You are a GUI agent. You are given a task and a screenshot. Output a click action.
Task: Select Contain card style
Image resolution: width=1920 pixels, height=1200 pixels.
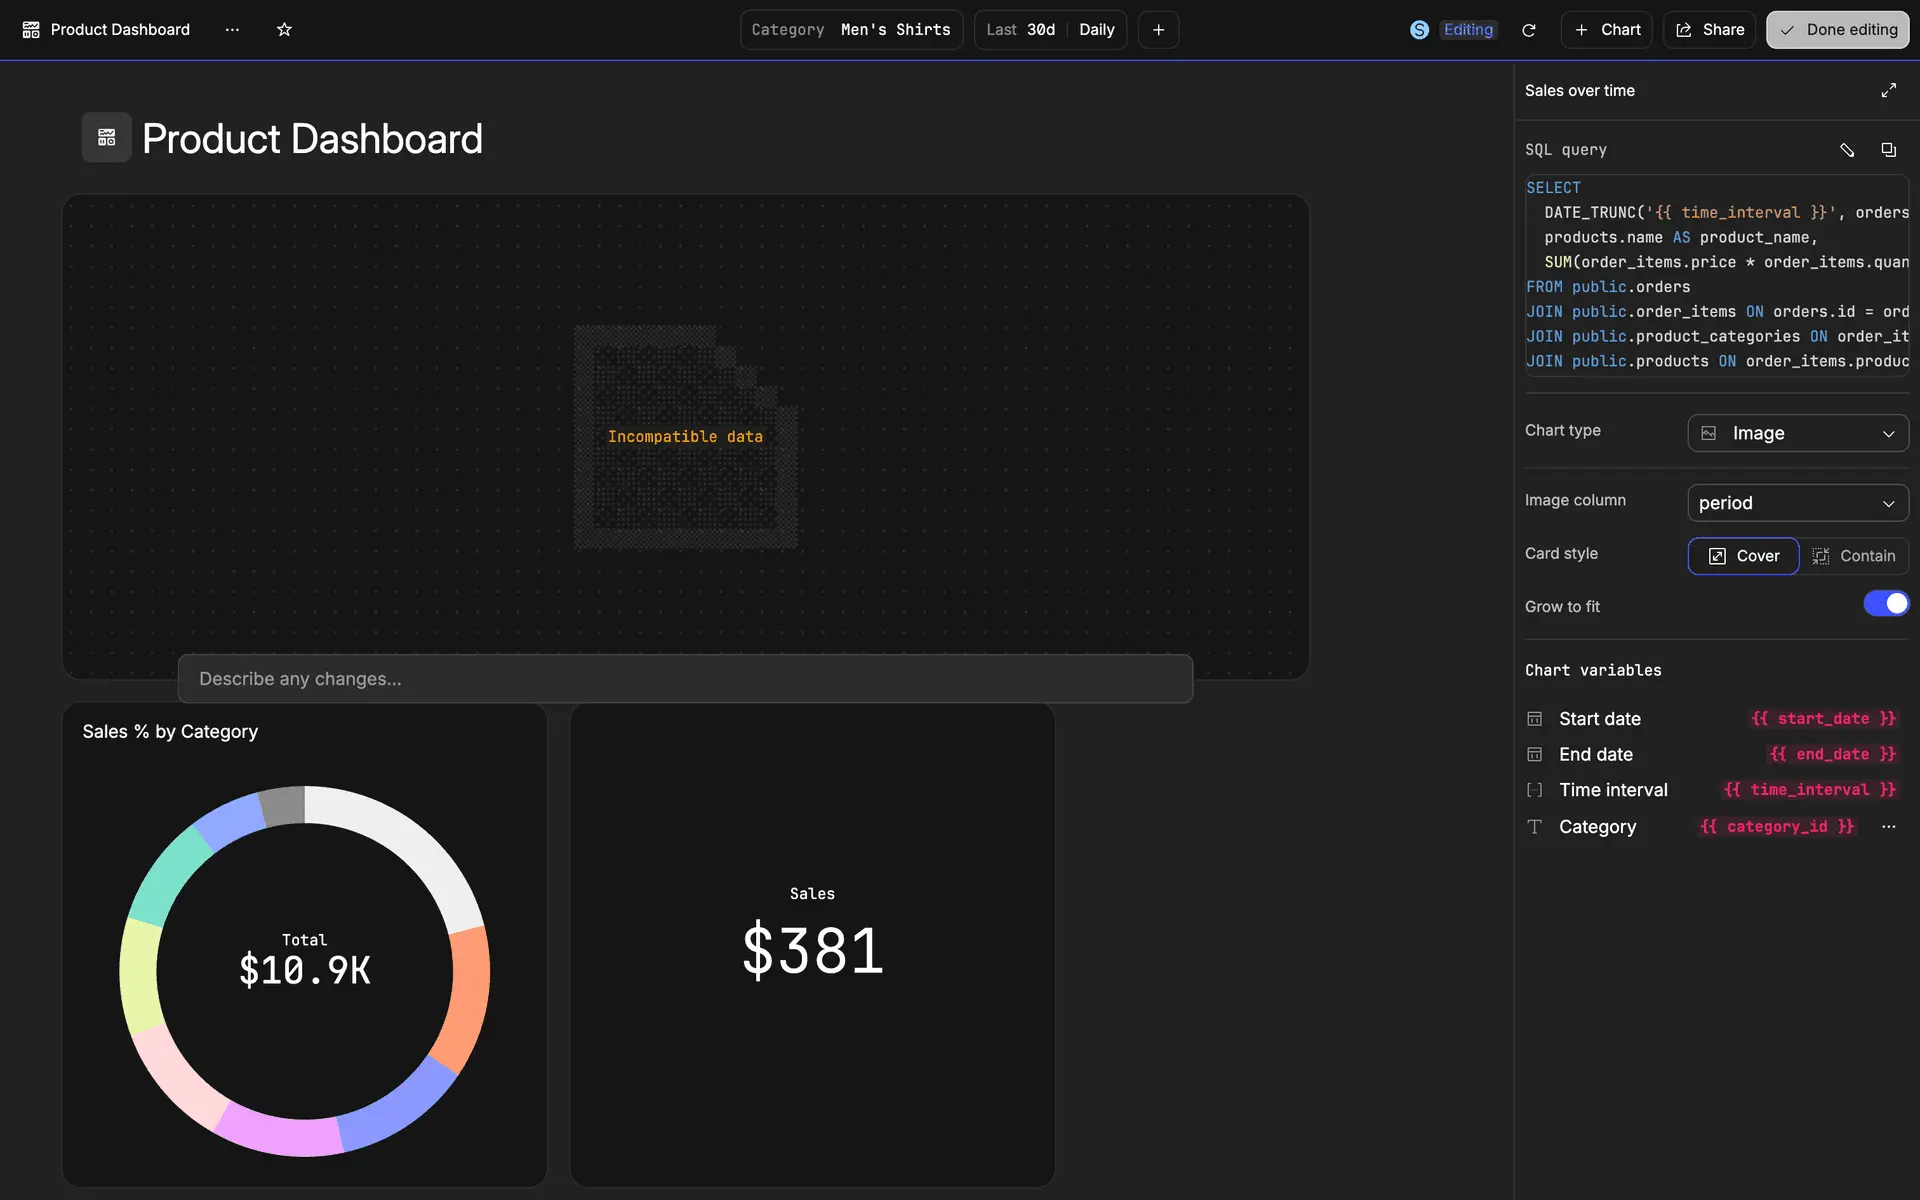[x=1854, y=556]
